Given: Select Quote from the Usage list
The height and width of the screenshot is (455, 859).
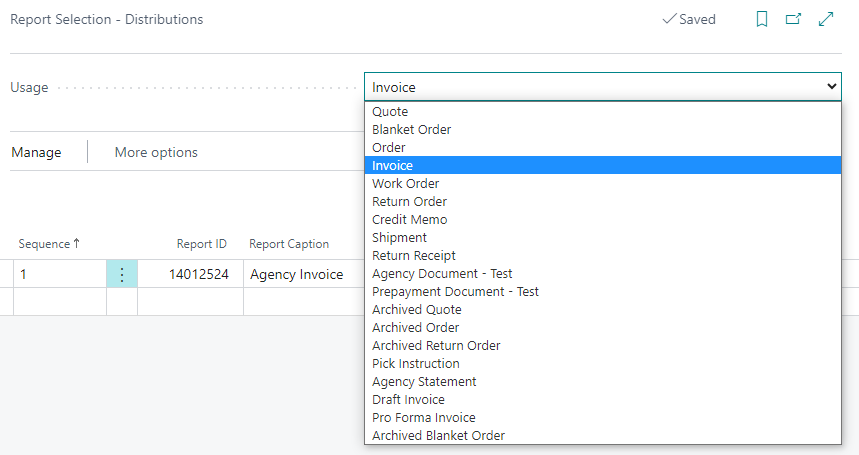Looking at the screenshot, I should (x=390, y=112).
